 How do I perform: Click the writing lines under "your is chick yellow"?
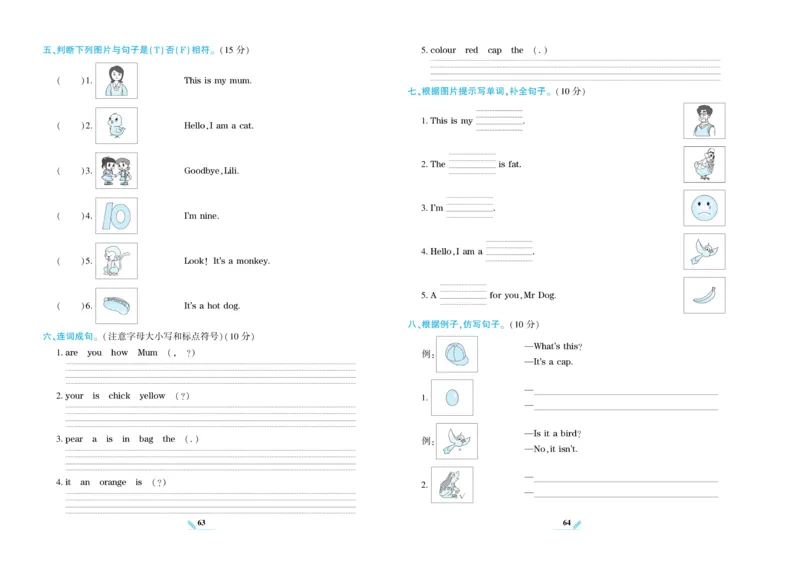point(210,416)
